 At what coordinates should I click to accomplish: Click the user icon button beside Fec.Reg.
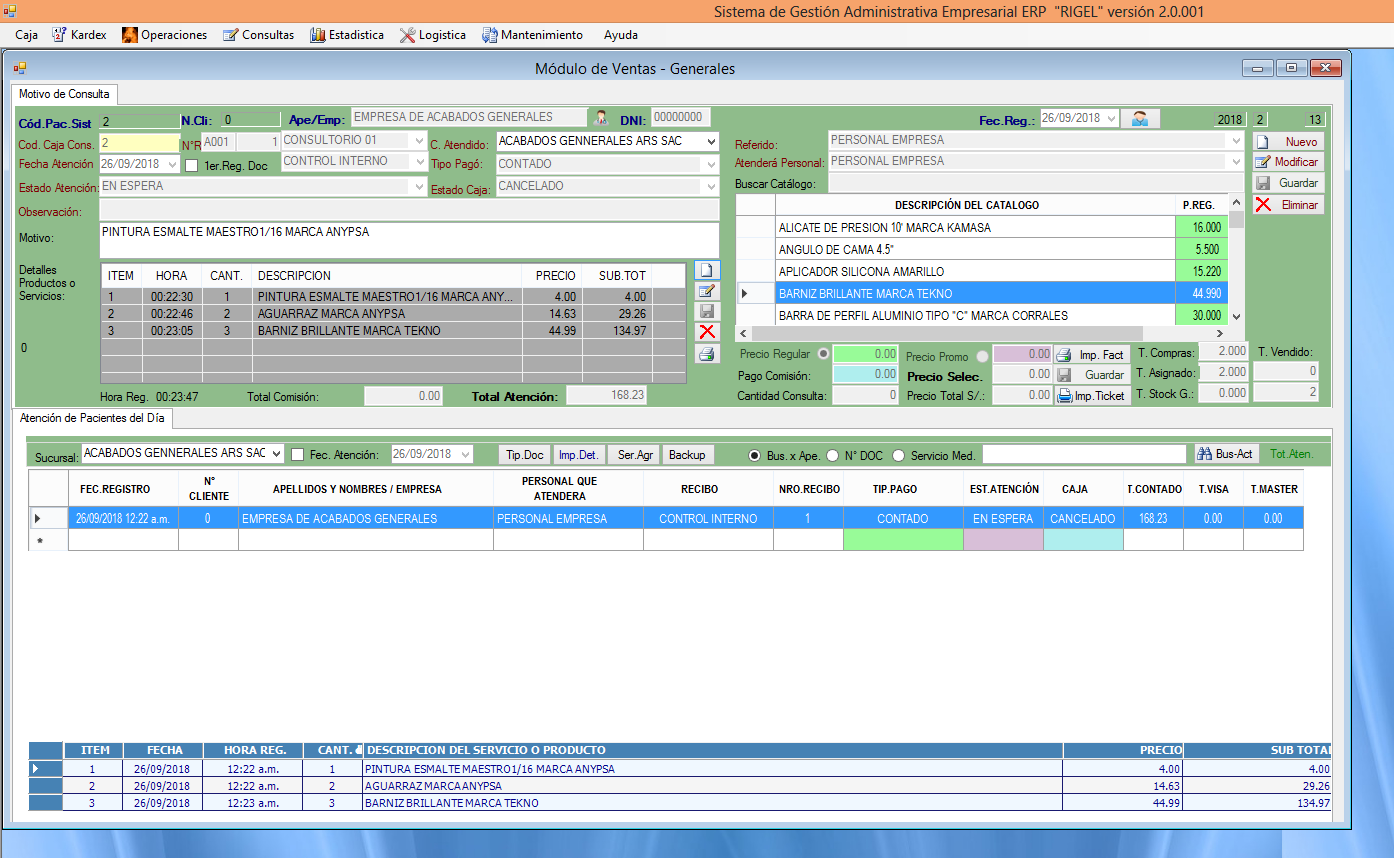click(1140, 118)
